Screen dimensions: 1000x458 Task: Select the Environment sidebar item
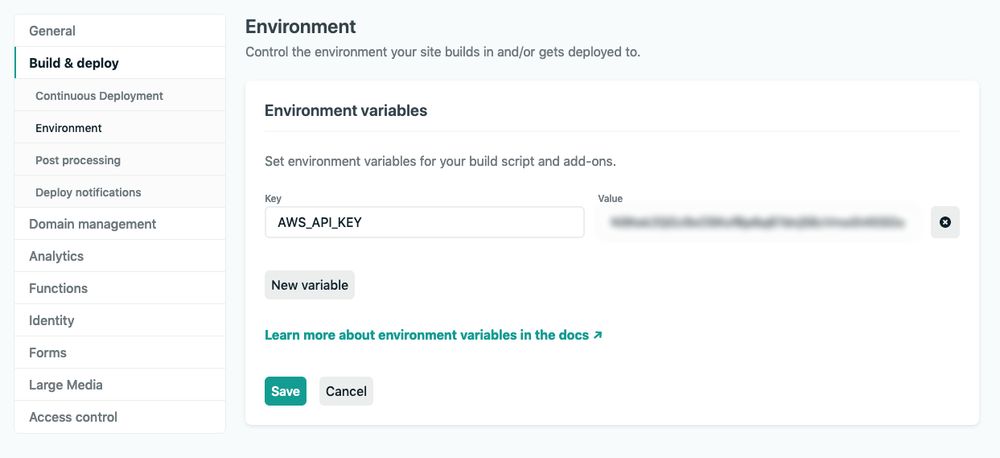pos(68,128)
